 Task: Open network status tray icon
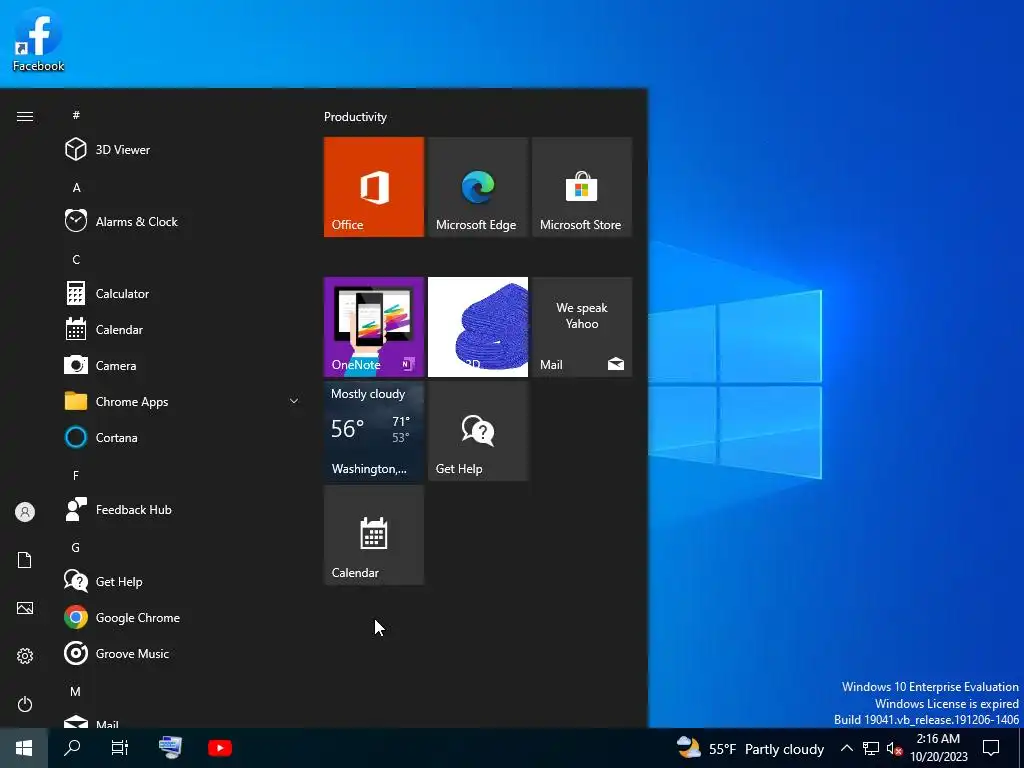coord(871,748)
